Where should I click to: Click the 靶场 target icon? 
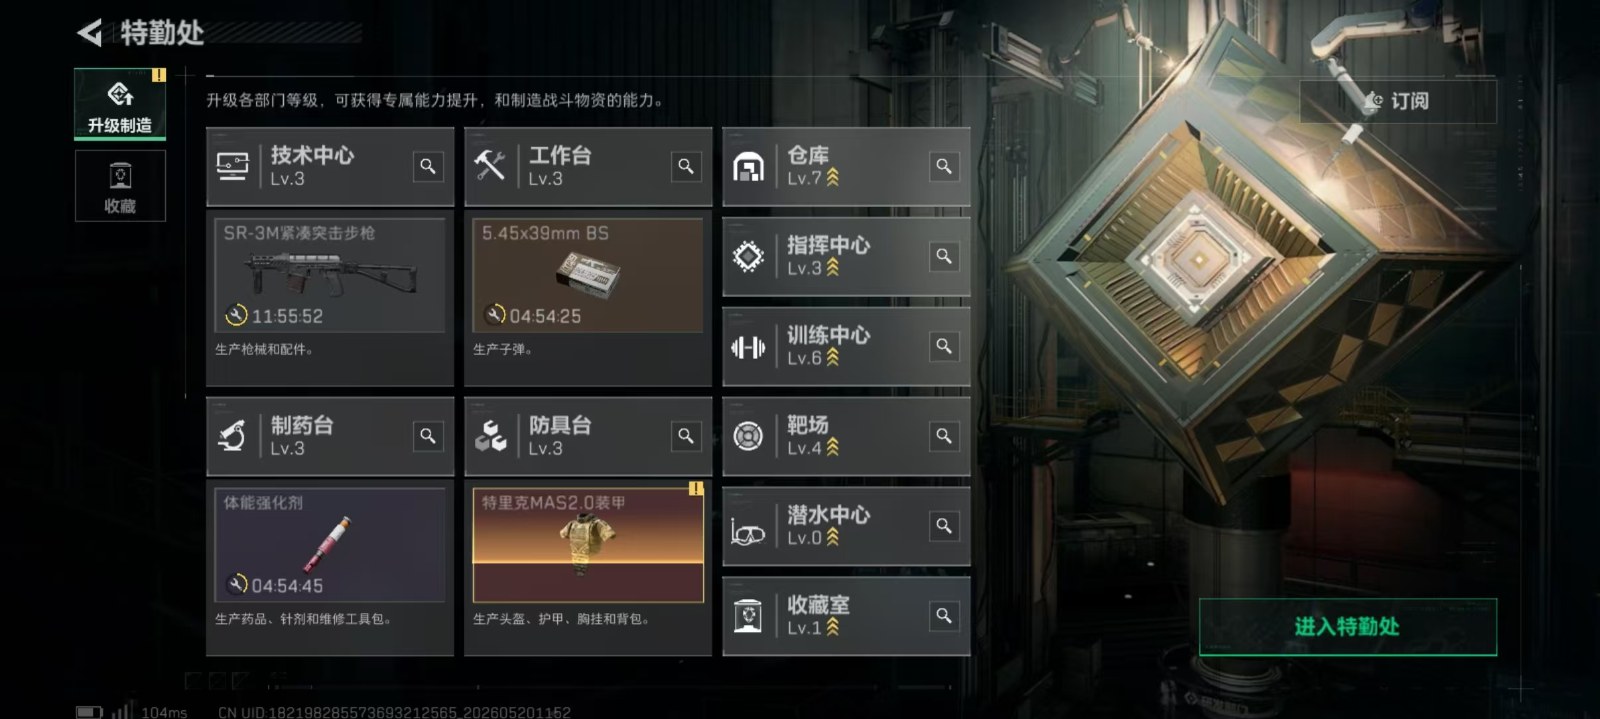pyautogui.click(x=748, y=436)
